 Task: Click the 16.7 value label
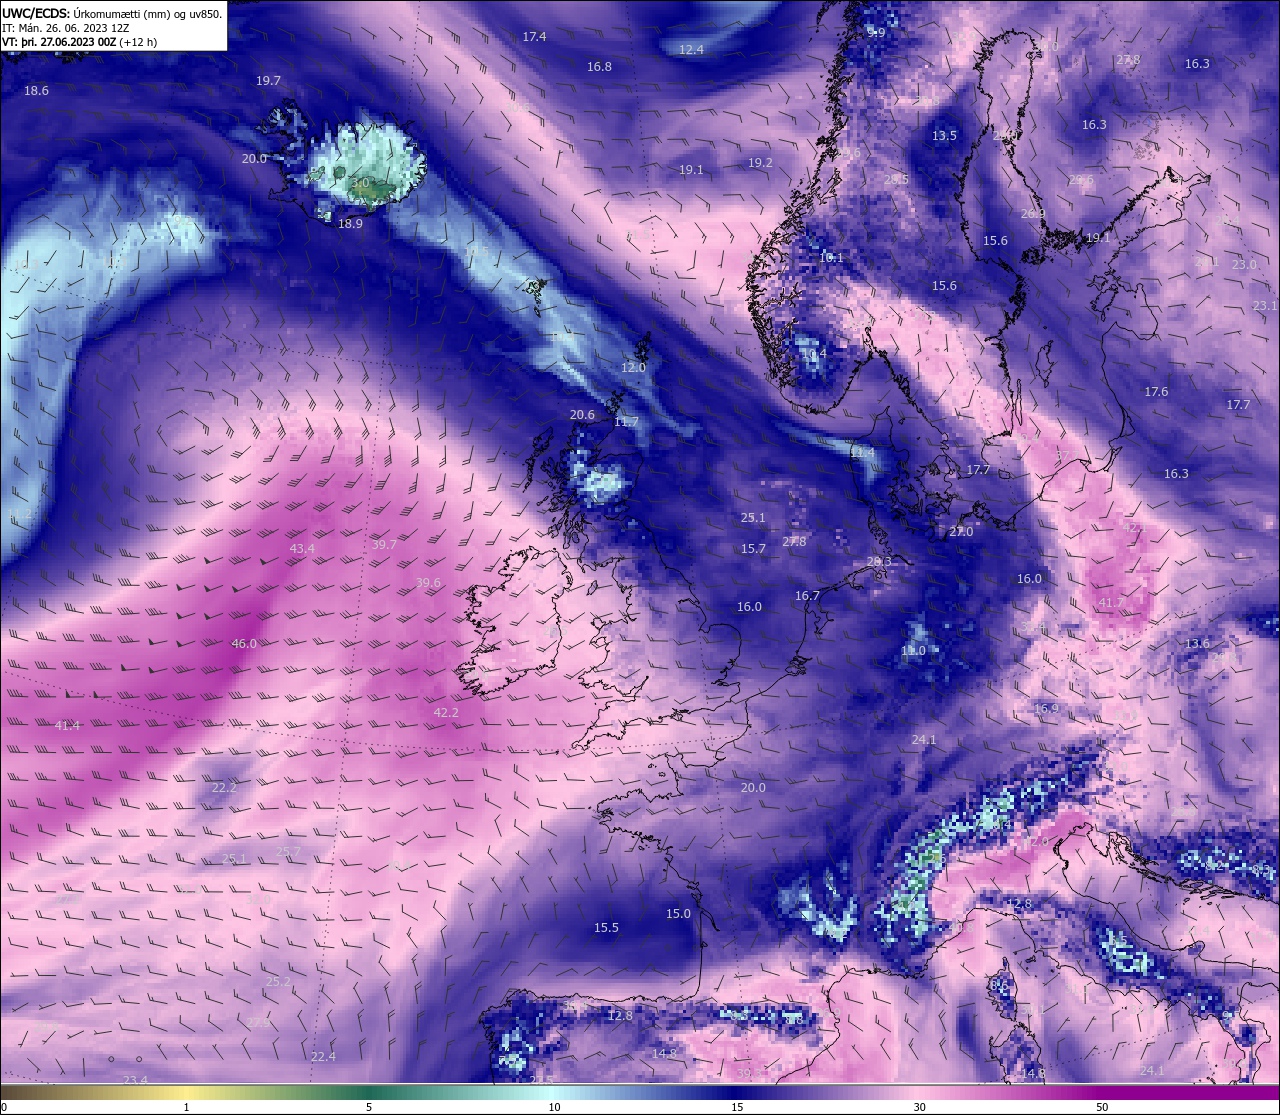coord(807,596)
